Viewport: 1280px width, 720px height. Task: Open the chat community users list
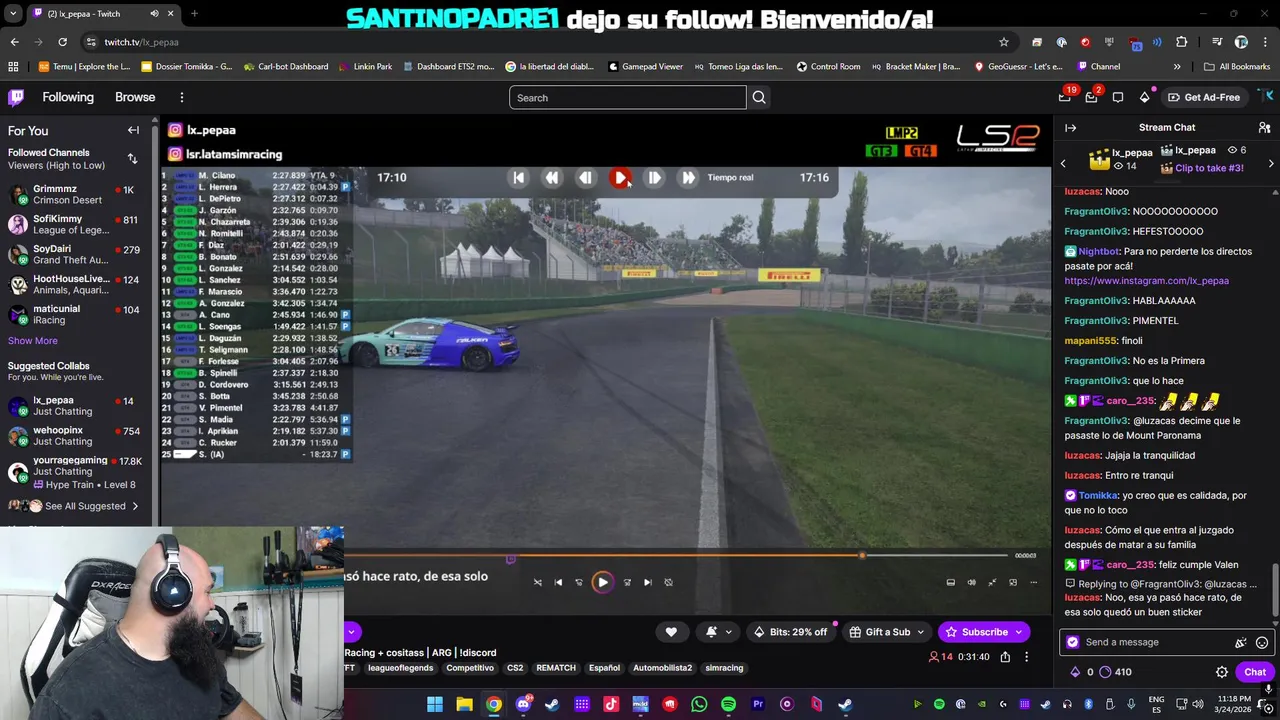tap(1264, 127)
